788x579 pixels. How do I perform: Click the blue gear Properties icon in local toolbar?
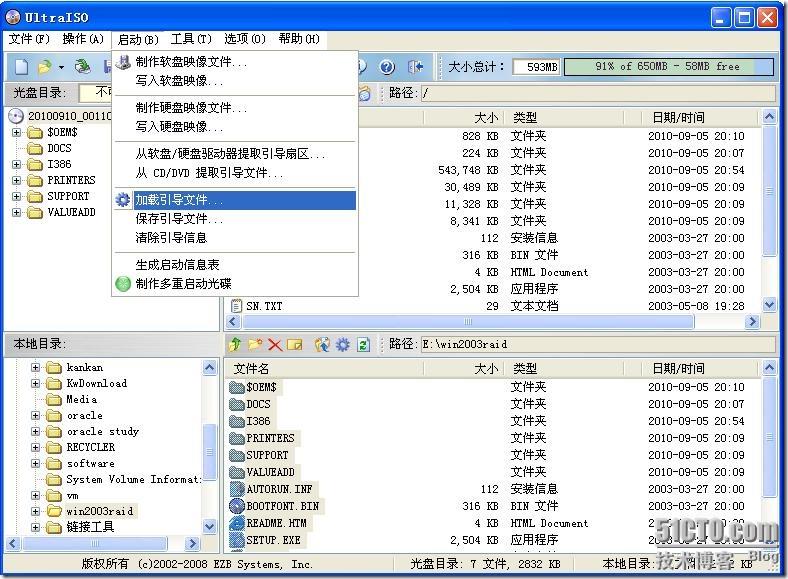coord(343,345)
